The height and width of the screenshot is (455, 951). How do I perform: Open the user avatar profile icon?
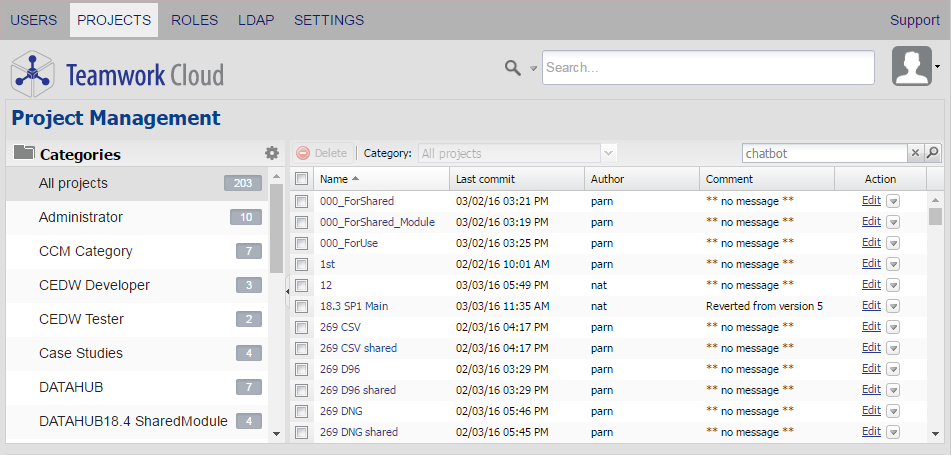(x=912, y=66)
